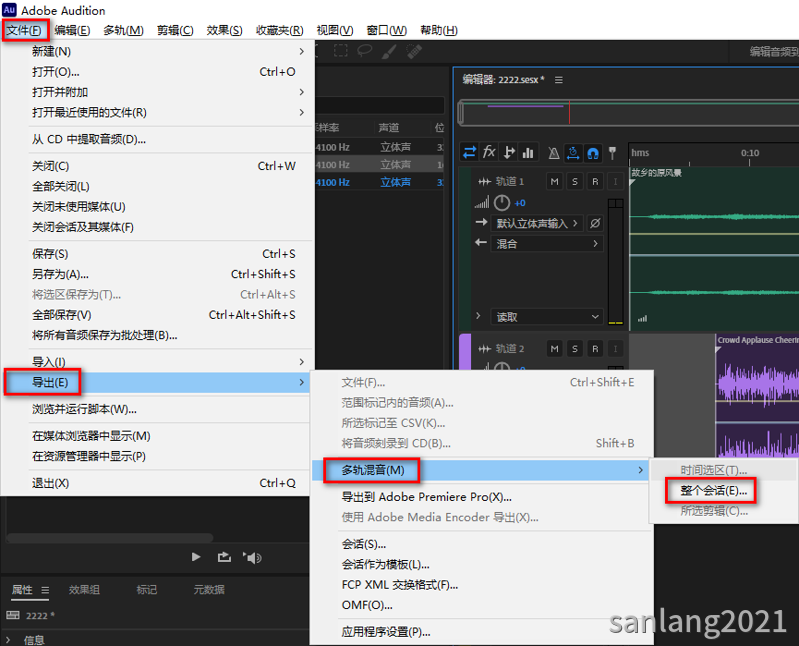799x646 pixels.
Task: Solo 轨道 2 with S button
Action: tap(575, 348)
